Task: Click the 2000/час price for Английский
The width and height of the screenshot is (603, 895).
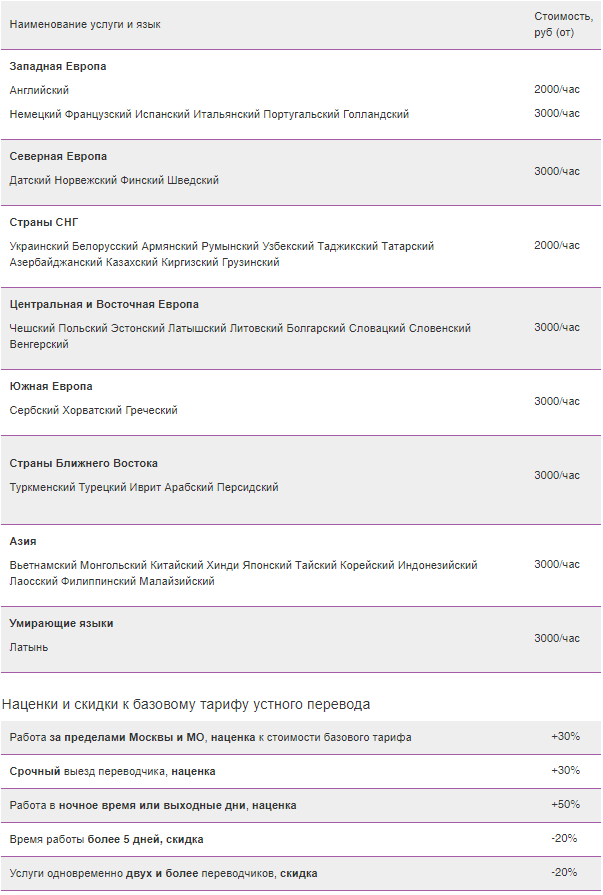Action: pos(557,89)
